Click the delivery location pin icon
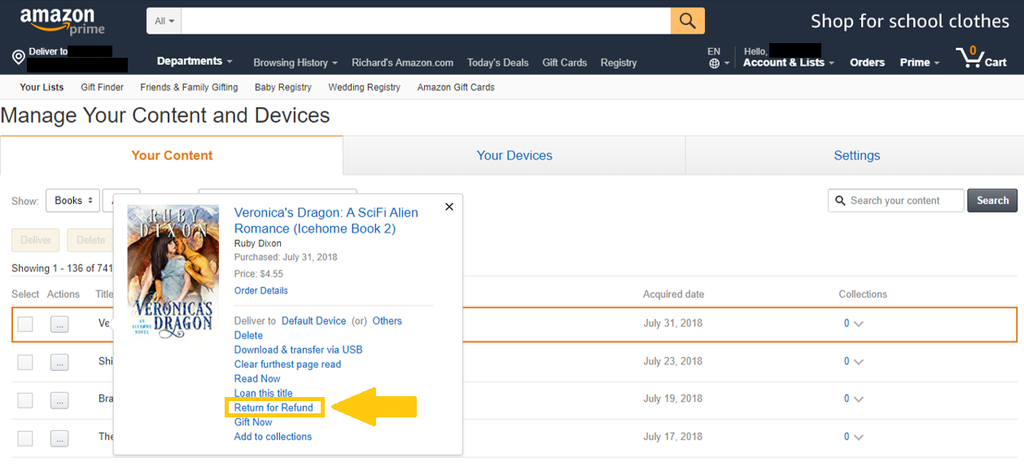This screenshot has height=467, width=1024. [x=19, y=59]
